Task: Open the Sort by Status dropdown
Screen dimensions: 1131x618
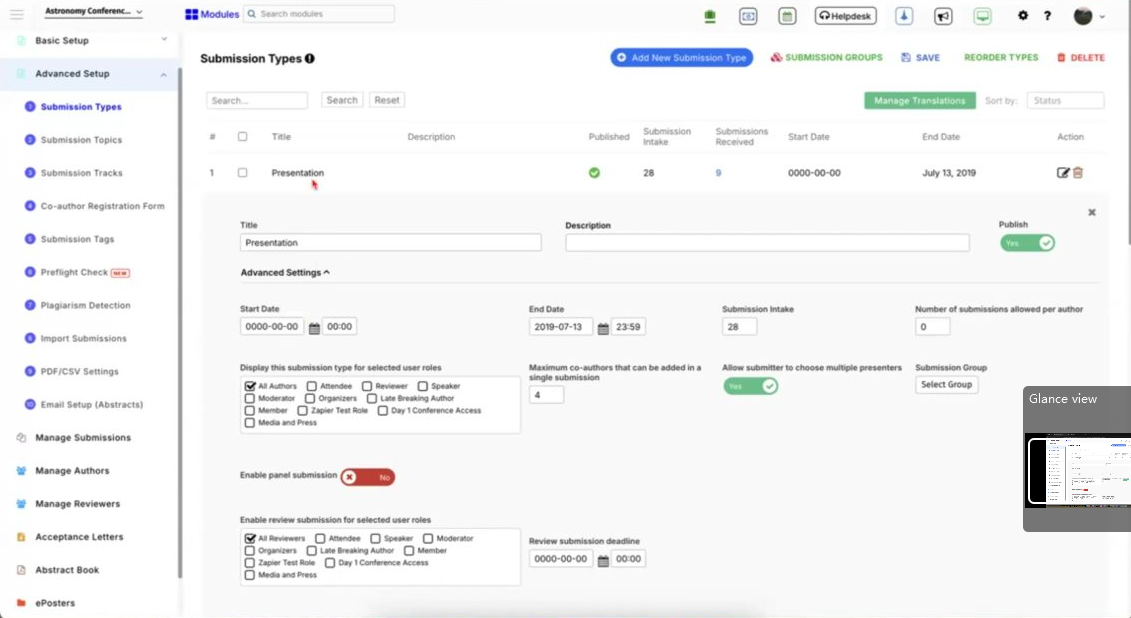Action: pyautogui.click(x=1065, y=100)
